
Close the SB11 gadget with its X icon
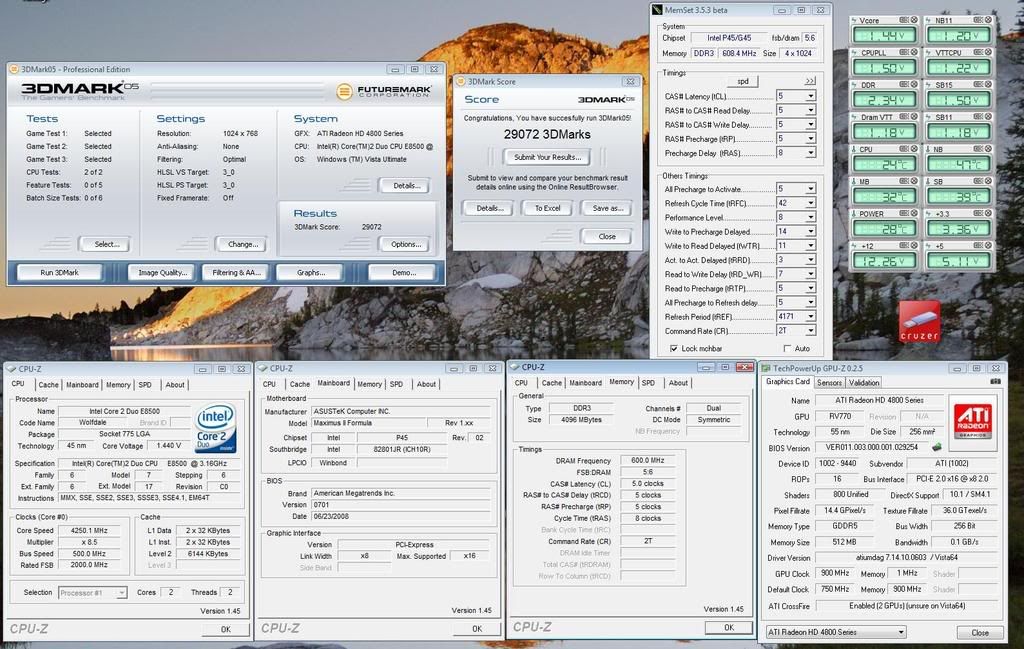988,117
